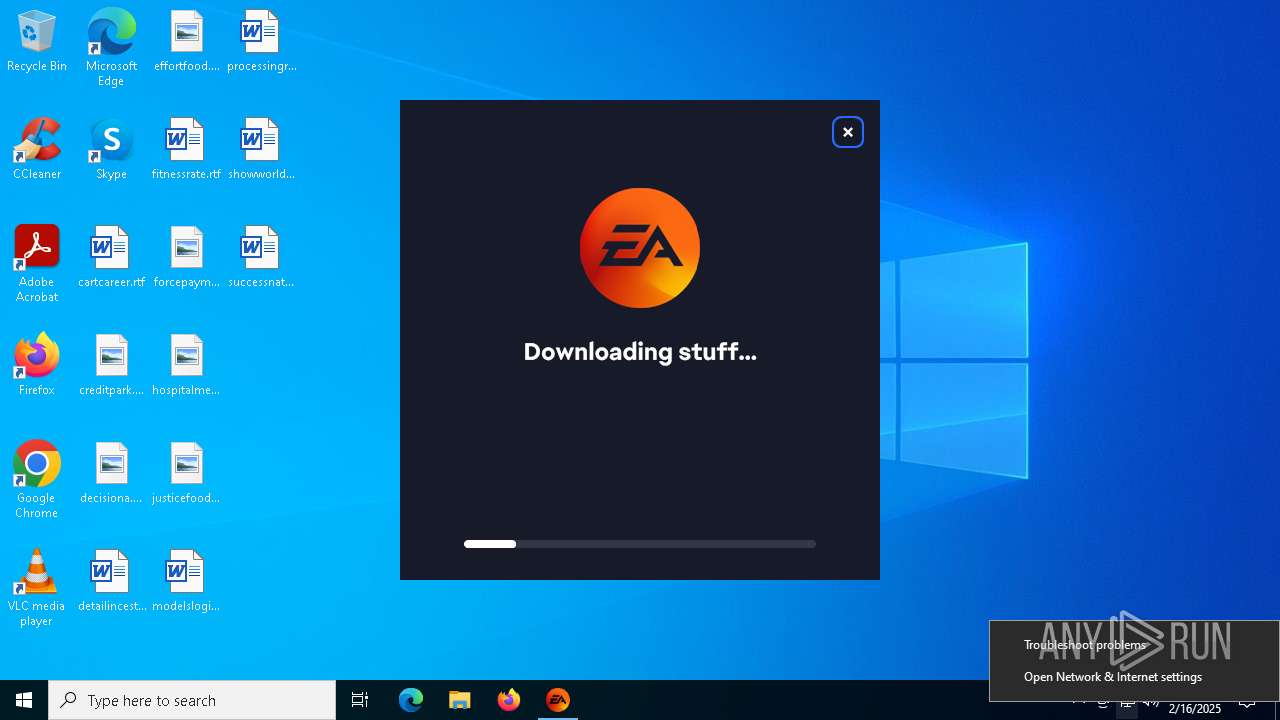
Task: Select creditpark image file on desktop
Action: click(111, 366)
